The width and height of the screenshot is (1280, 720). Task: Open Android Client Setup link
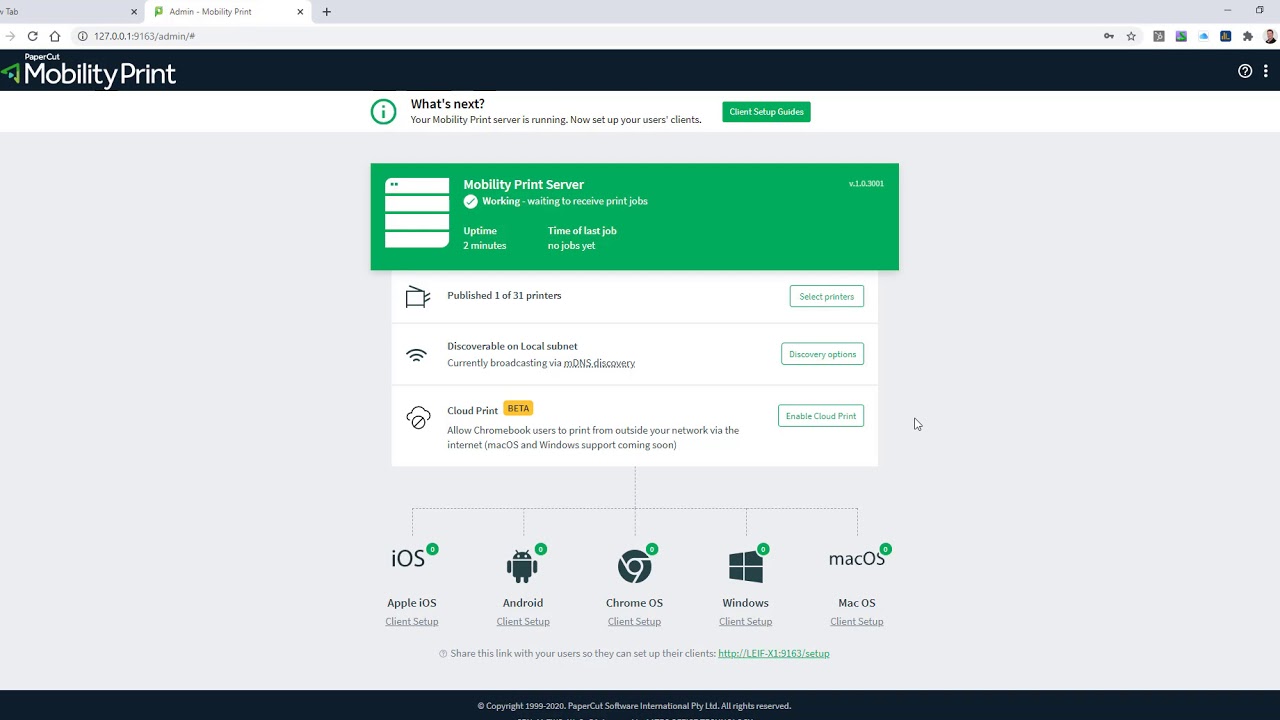click(523, 622)
